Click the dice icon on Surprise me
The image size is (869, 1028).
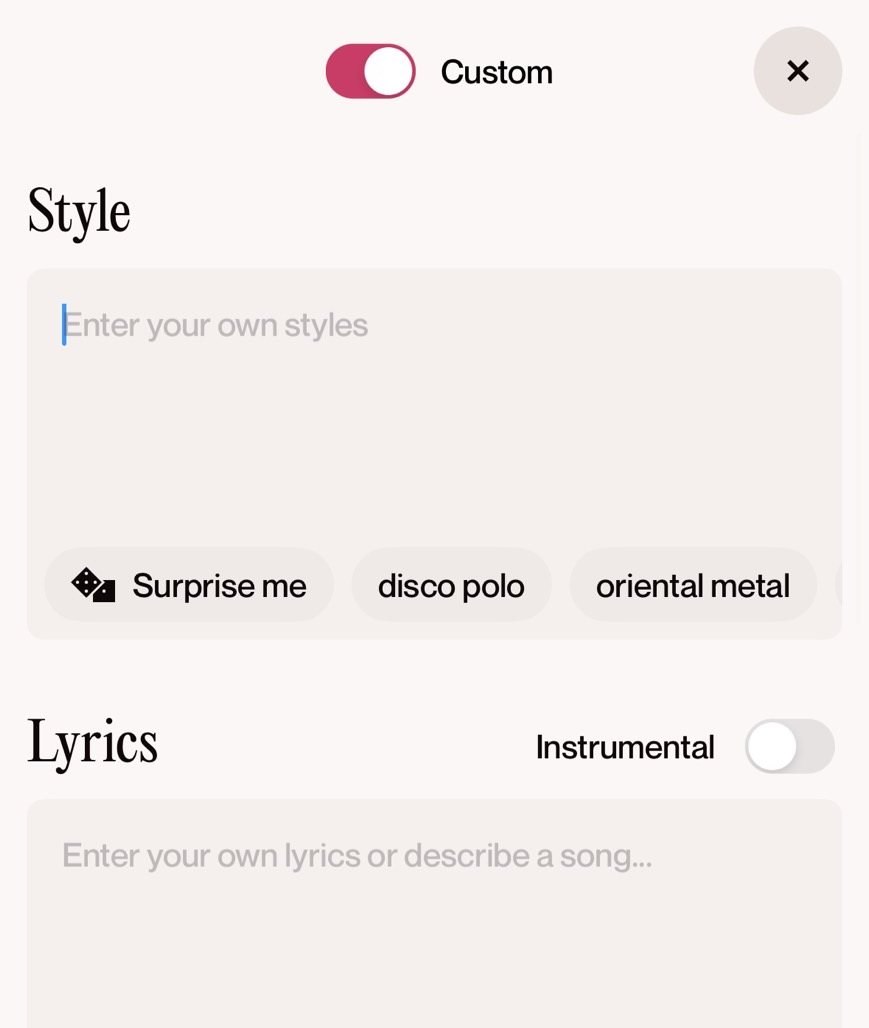93,585
